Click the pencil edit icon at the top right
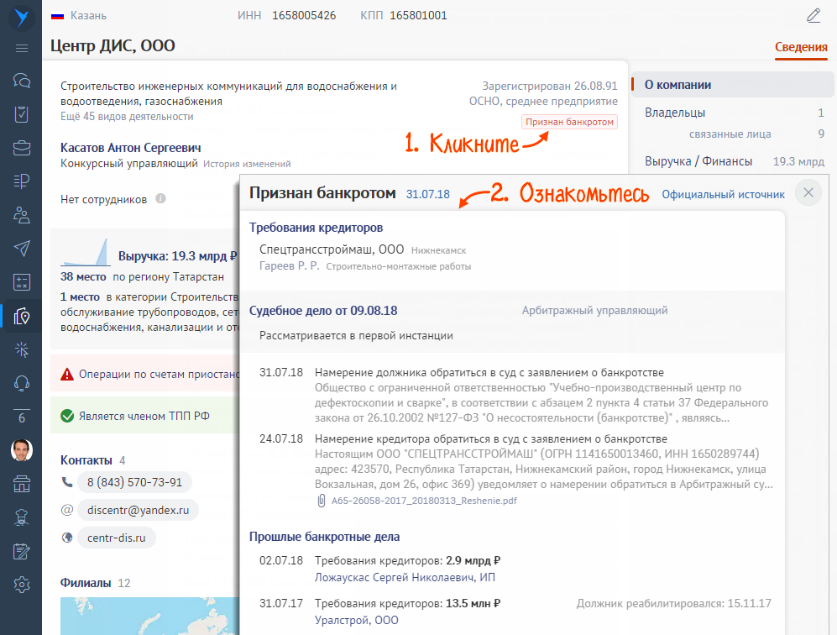This screenshot has width=837, height=635. (813, 16)
